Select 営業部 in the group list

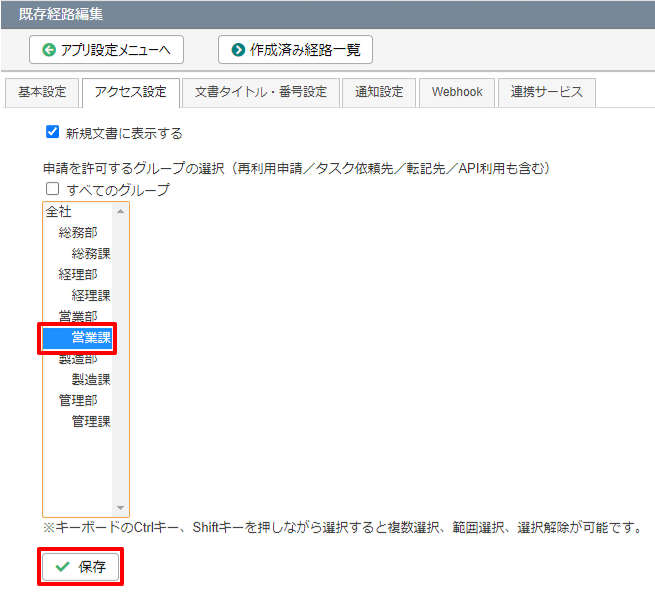[x=78, y=315]
